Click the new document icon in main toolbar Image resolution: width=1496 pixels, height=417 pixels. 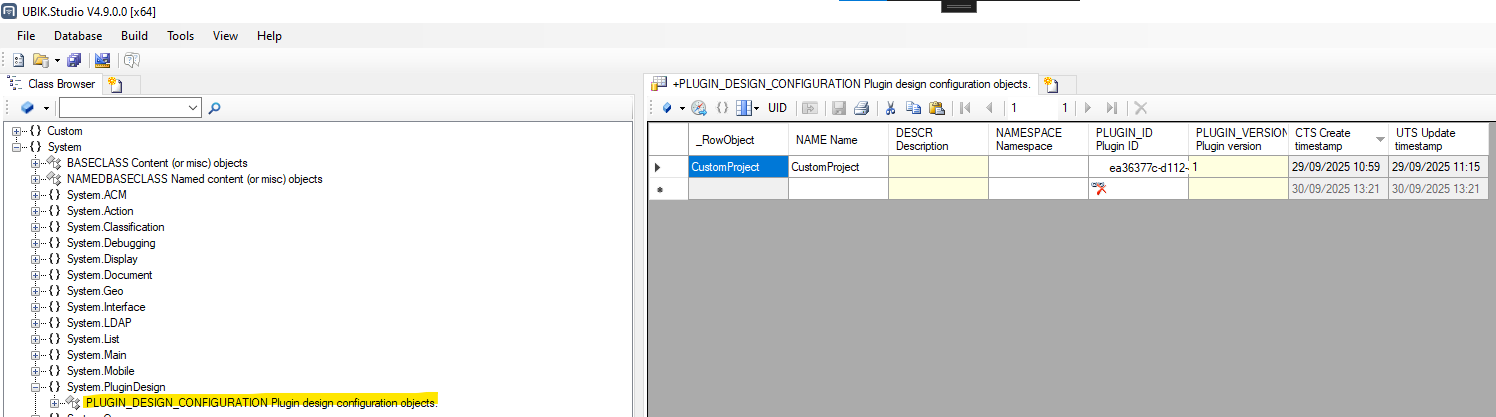click(x=18, y=61)
